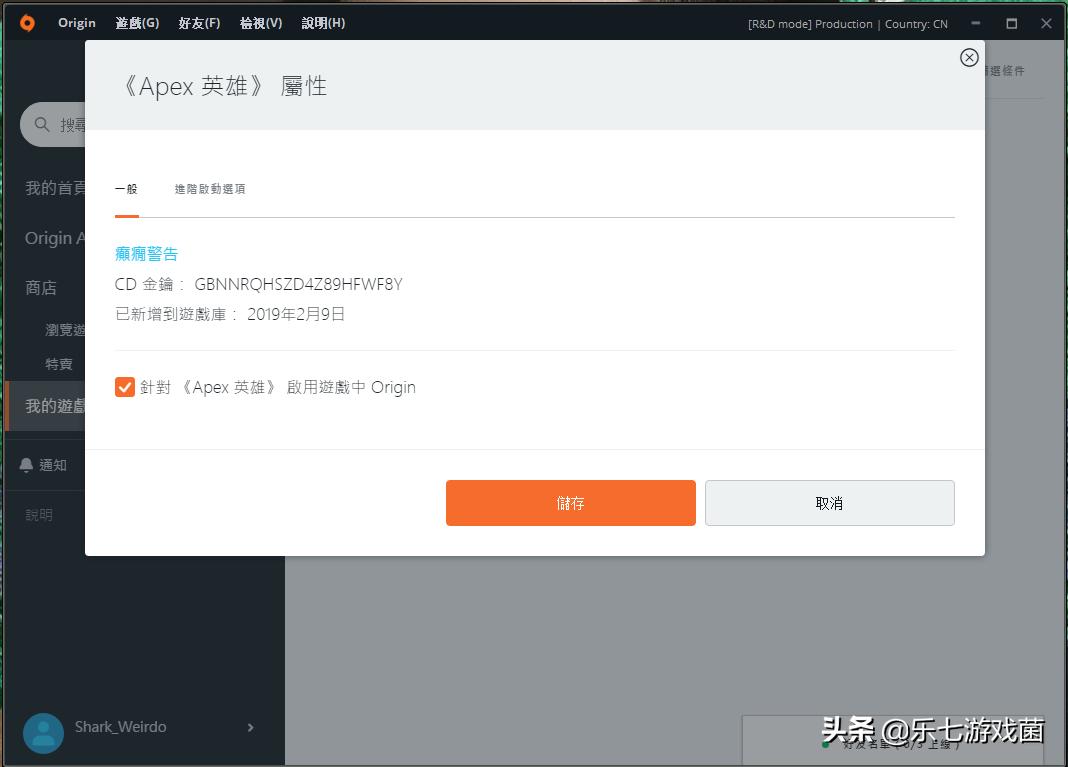Expand the Shark_Weirdo profile chevron
Image resolution: width=1068 pixels, height=767 pixels.
tap(250, 728)
